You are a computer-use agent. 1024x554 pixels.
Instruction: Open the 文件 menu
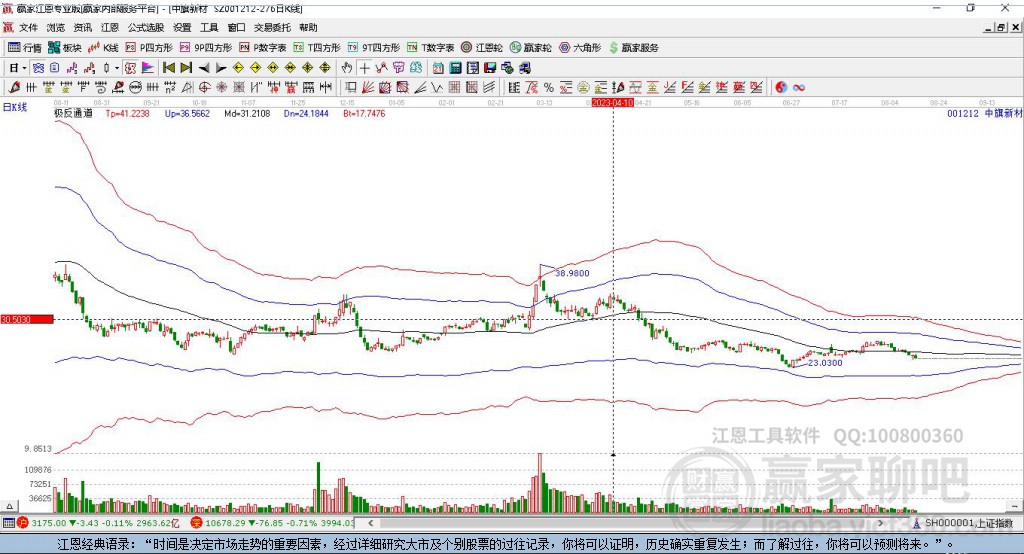[x=28, y=27]
